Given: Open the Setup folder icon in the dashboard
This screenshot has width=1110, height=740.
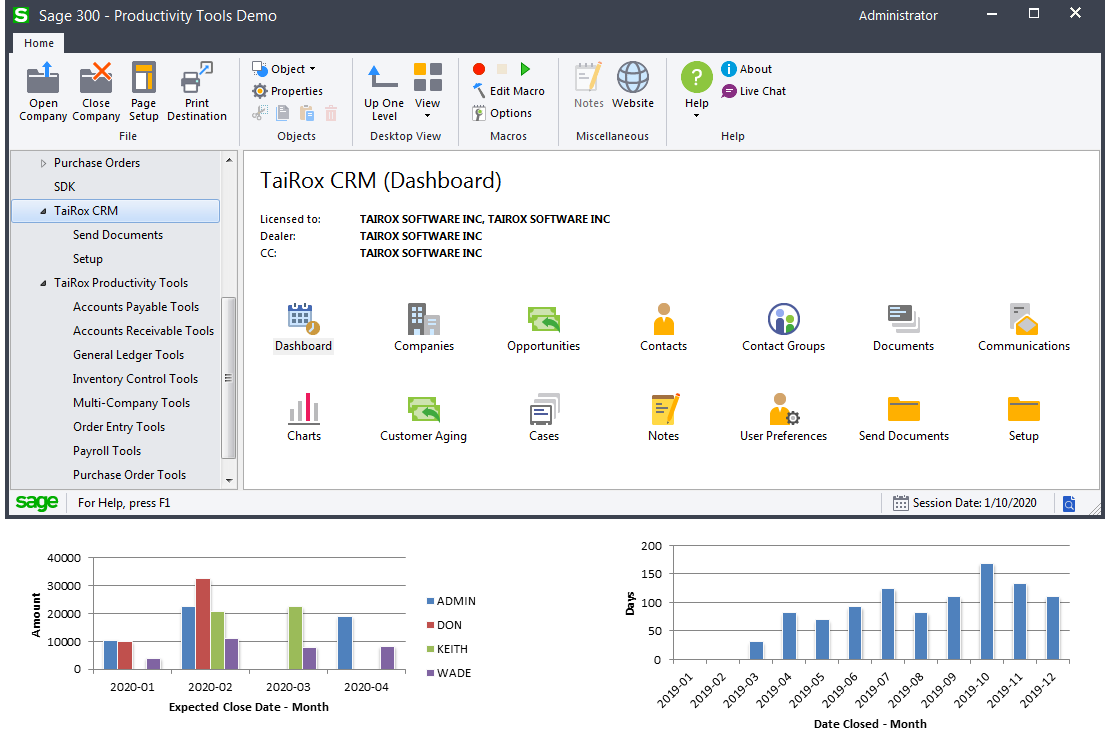Looking at the screenshot, I should [x=1024, y=417].
